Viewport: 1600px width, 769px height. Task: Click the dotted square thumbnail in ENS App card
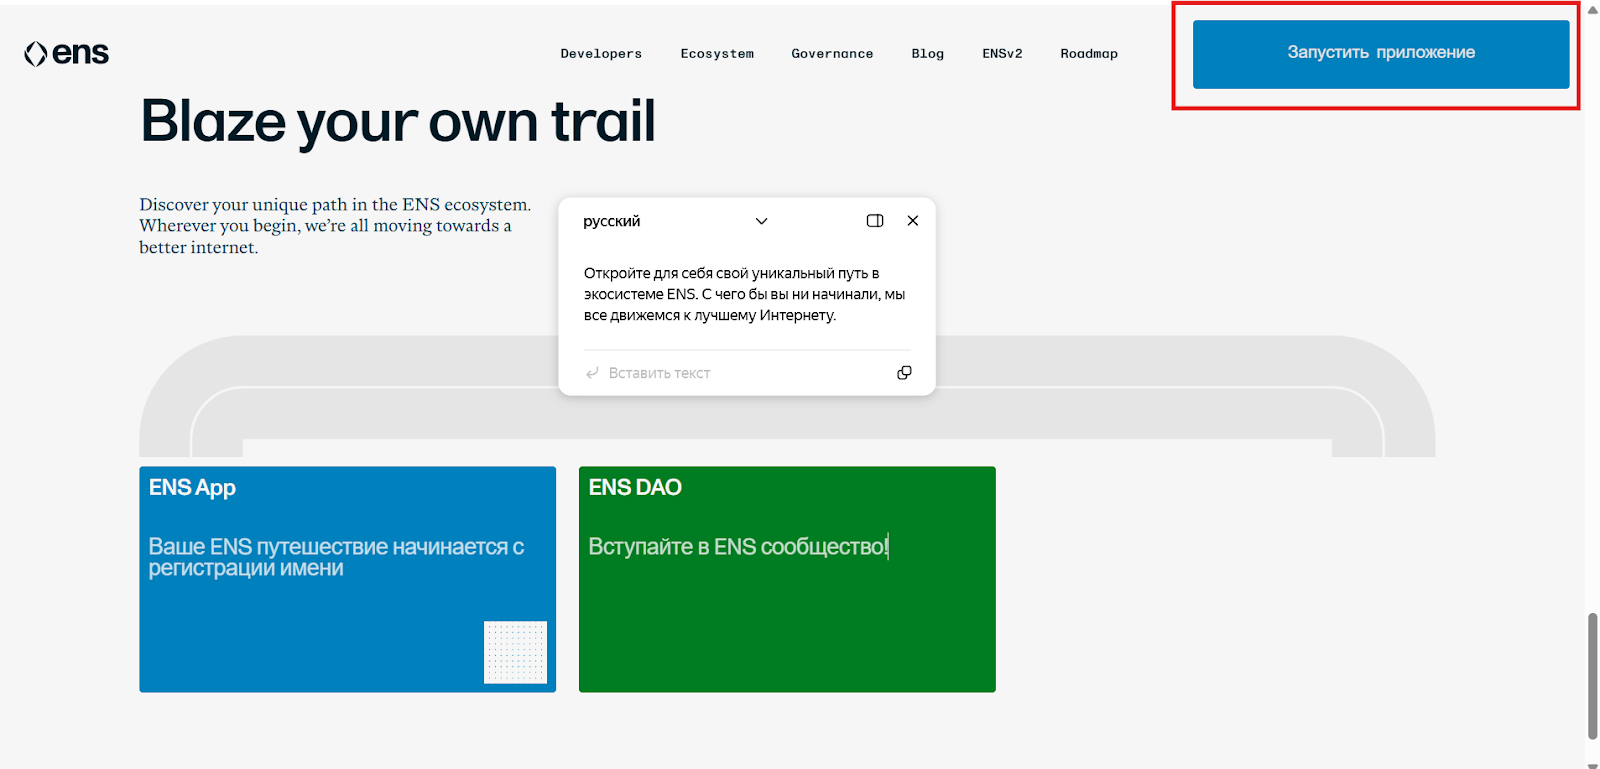point(516,652)
